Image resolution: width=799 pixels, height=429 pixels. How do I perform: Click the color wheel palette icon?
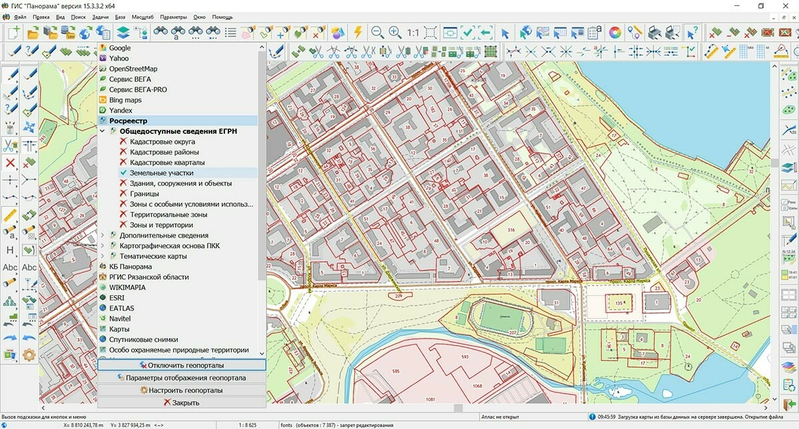coord(615,32)
